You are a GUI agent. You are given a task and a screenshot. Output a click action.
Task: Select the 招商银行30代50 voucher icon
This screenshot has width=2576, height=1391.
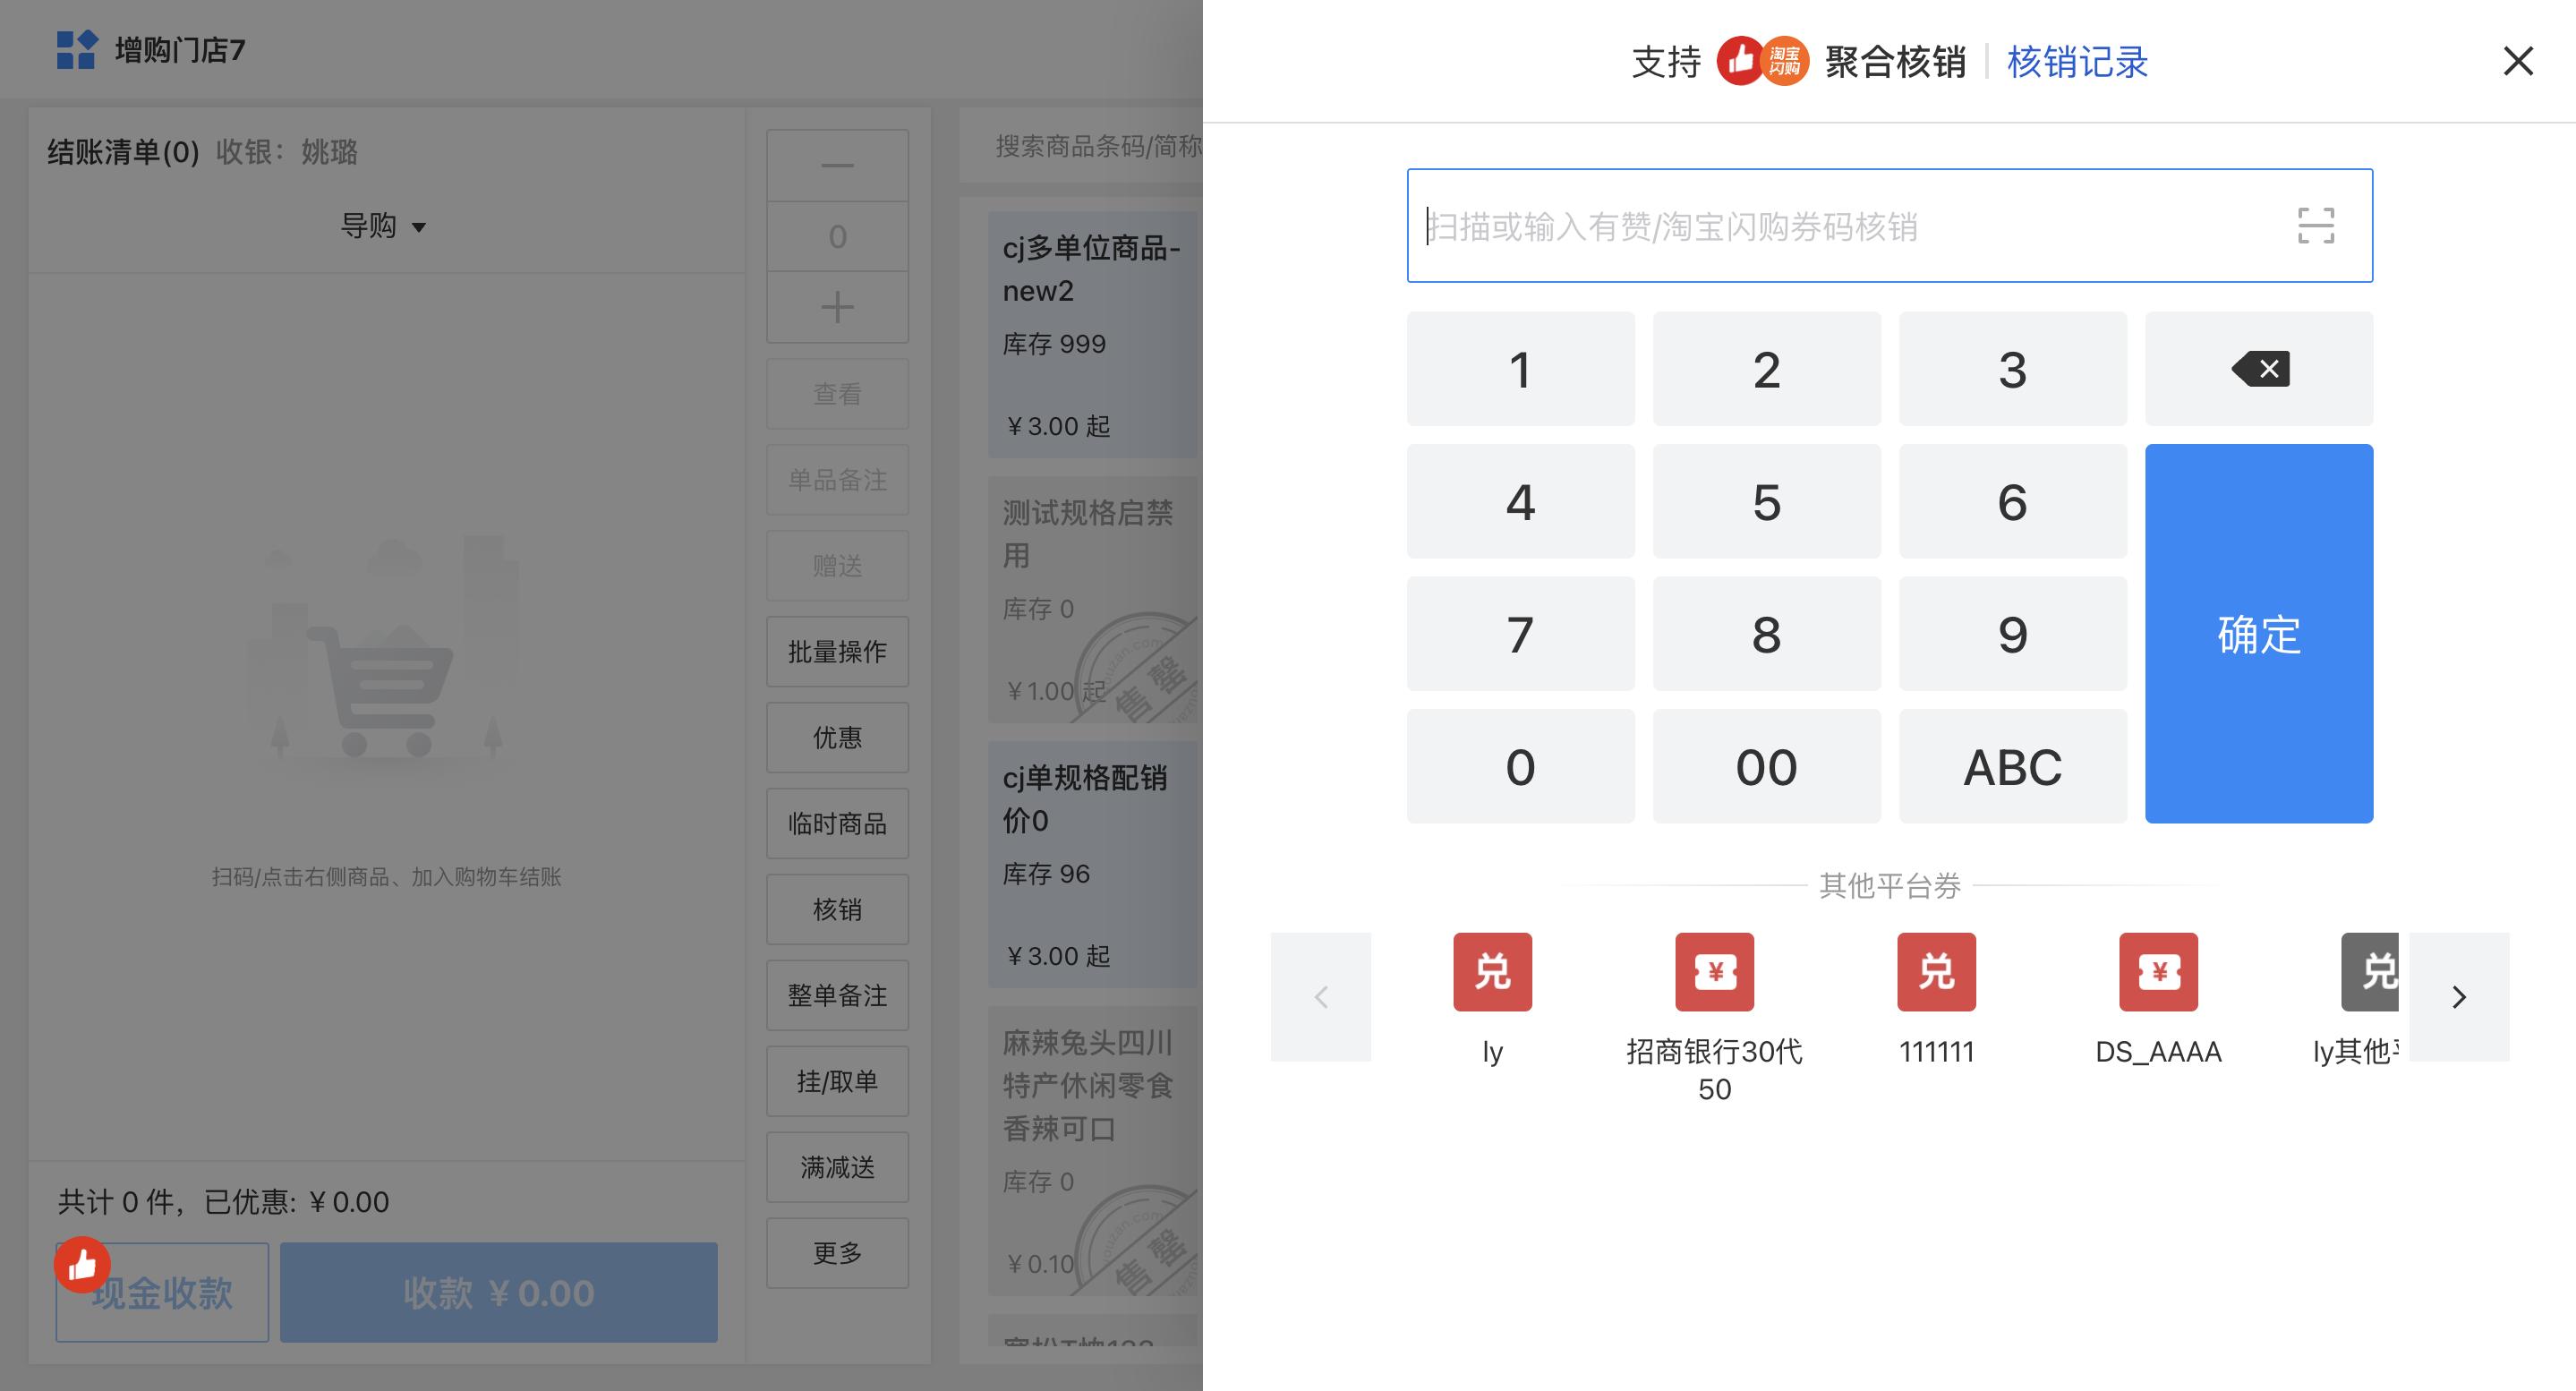click(1714, 972)
